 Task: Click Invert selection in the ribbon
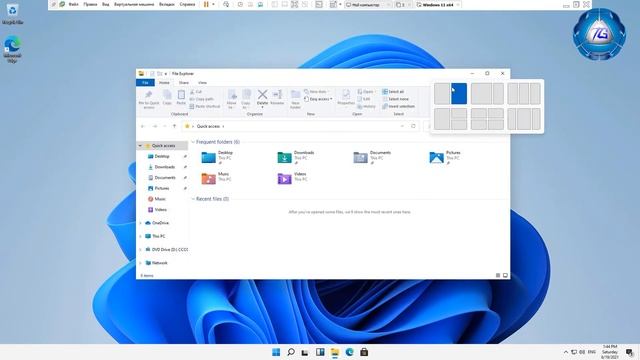[x=398, y=106]
